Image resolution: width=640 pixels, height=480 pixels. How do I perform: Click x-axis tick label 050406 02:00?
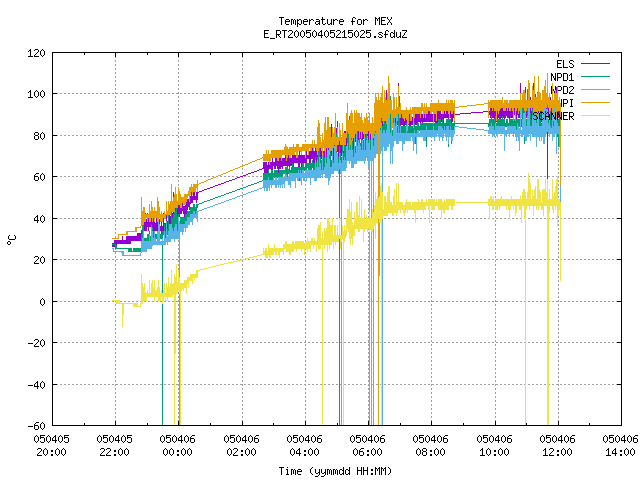tap(242, 446)
